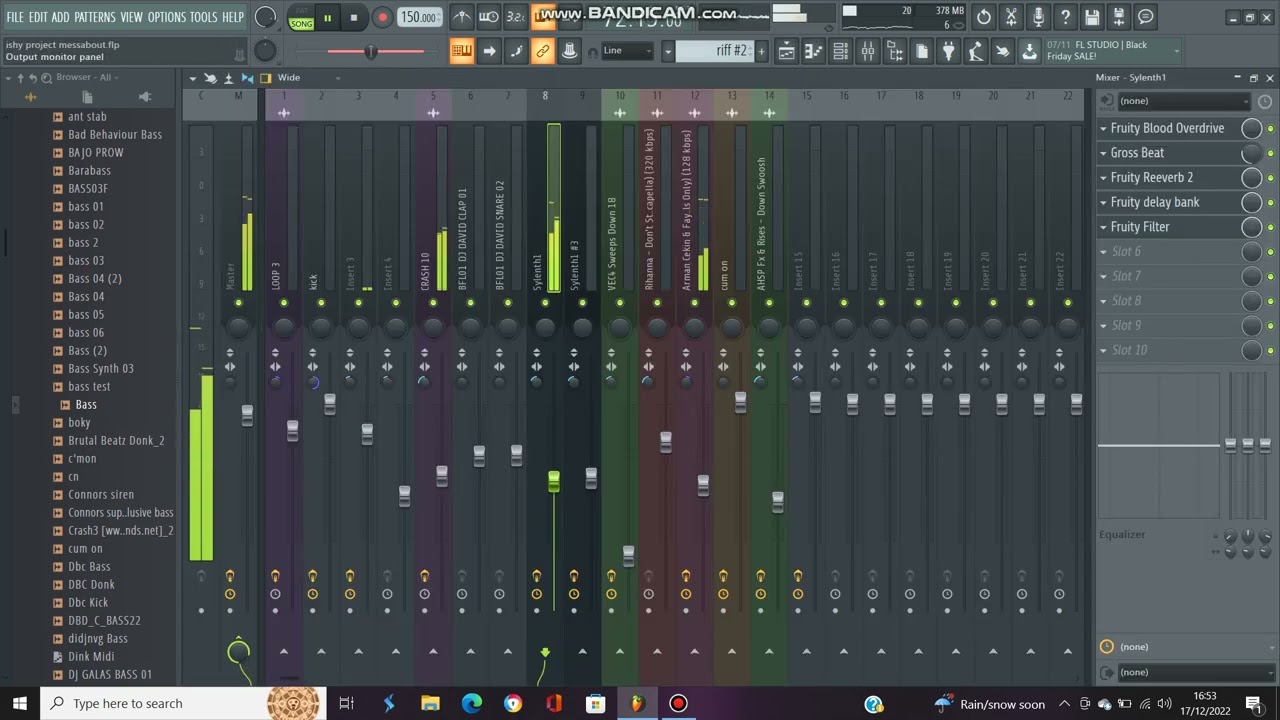Open the EDIT menu

point(38,17)
